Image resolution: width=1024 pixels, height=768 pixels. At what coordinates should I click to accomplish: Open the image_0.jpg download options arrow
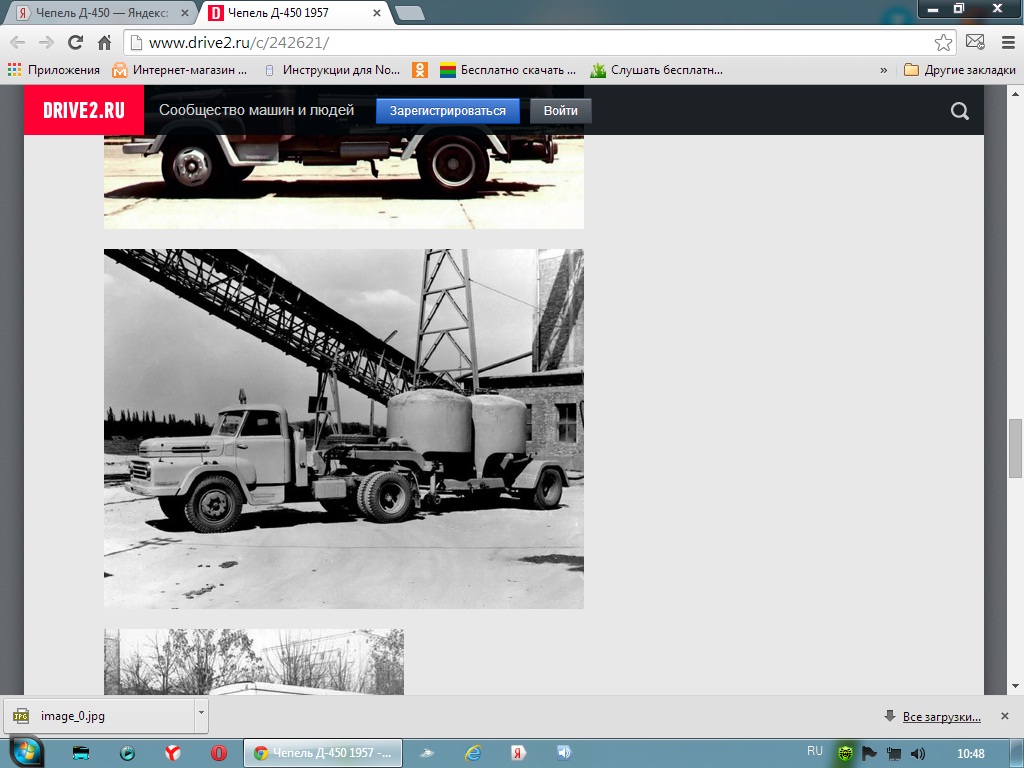201,715
